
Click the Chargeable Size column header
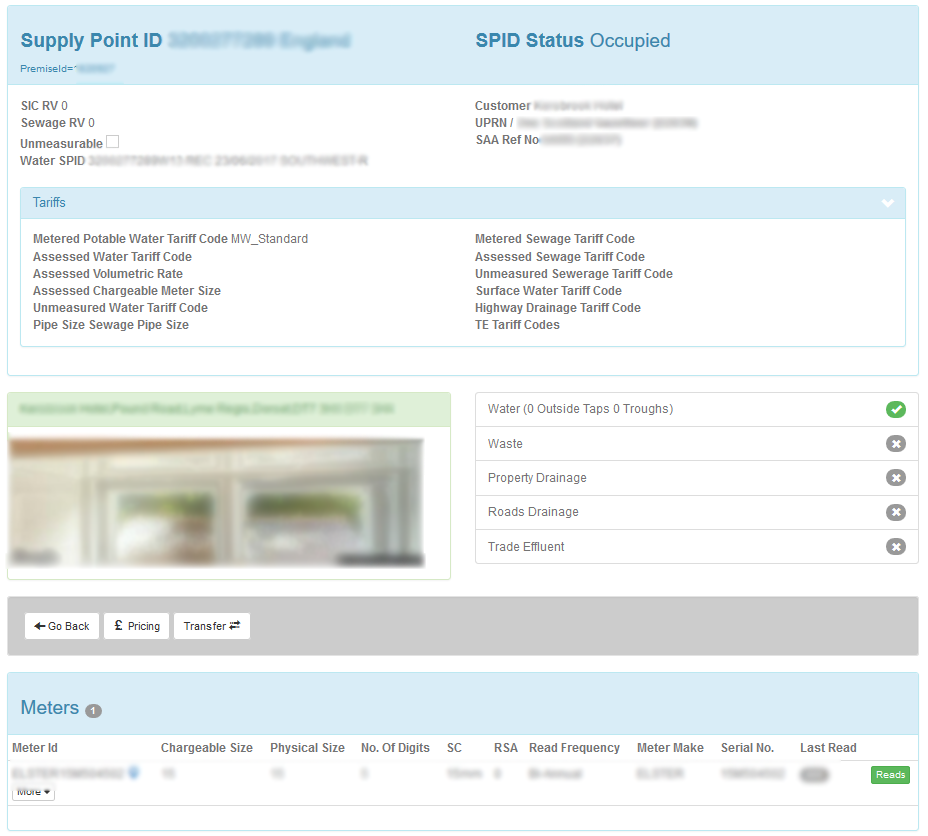[x=207, y=748]
